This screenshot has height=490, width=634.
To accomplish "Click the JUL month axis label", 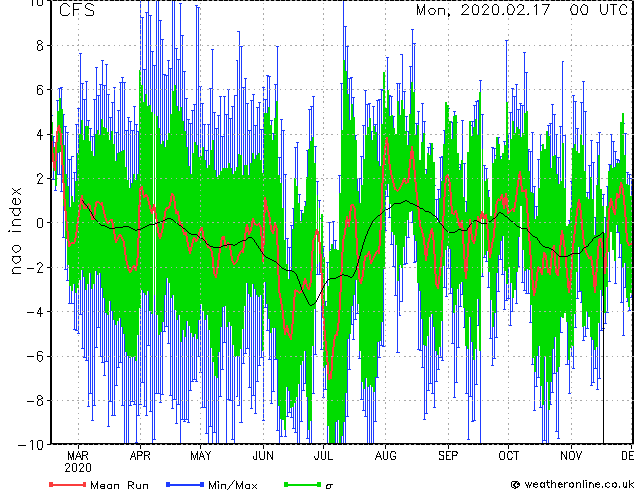I will pos(323,456).
